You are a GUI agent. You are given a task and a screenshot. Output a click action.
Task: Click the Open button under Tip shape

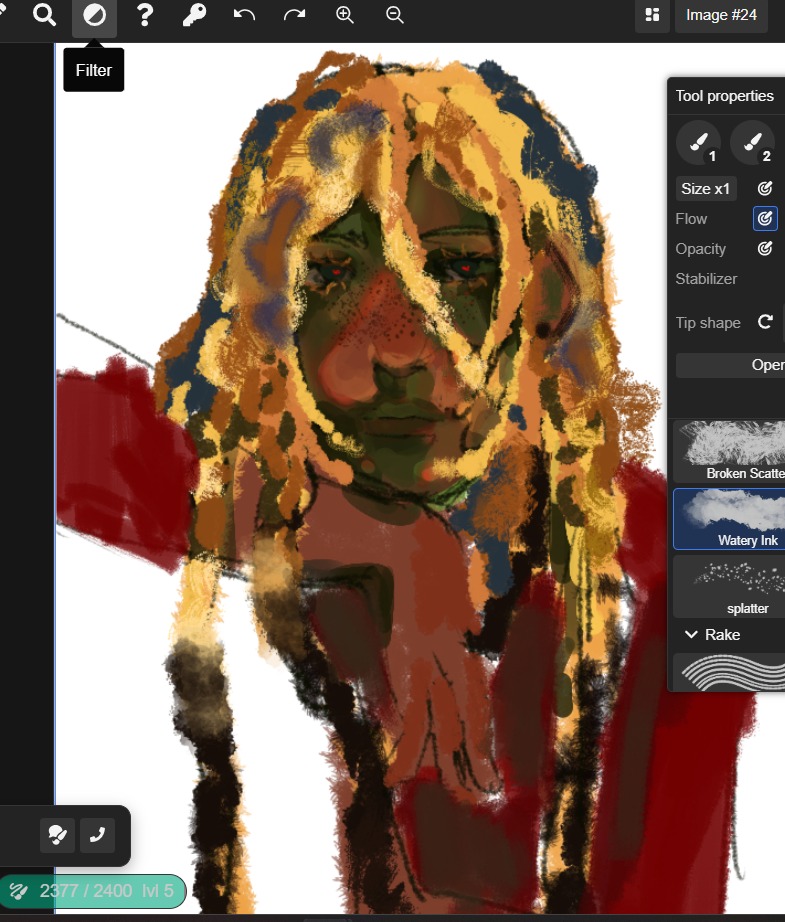pos(730,365)
